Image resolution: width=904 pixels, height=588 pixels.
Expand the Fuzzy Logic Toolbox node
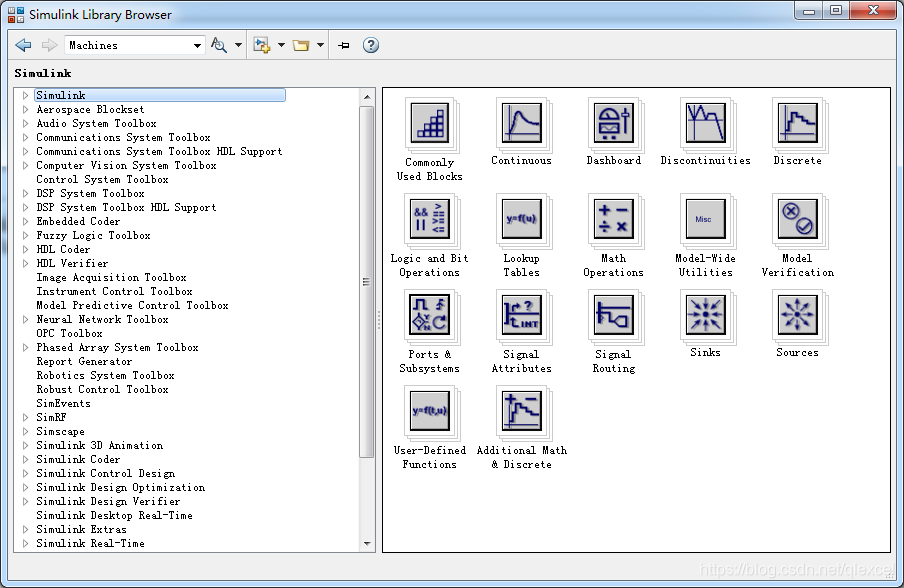25,235
